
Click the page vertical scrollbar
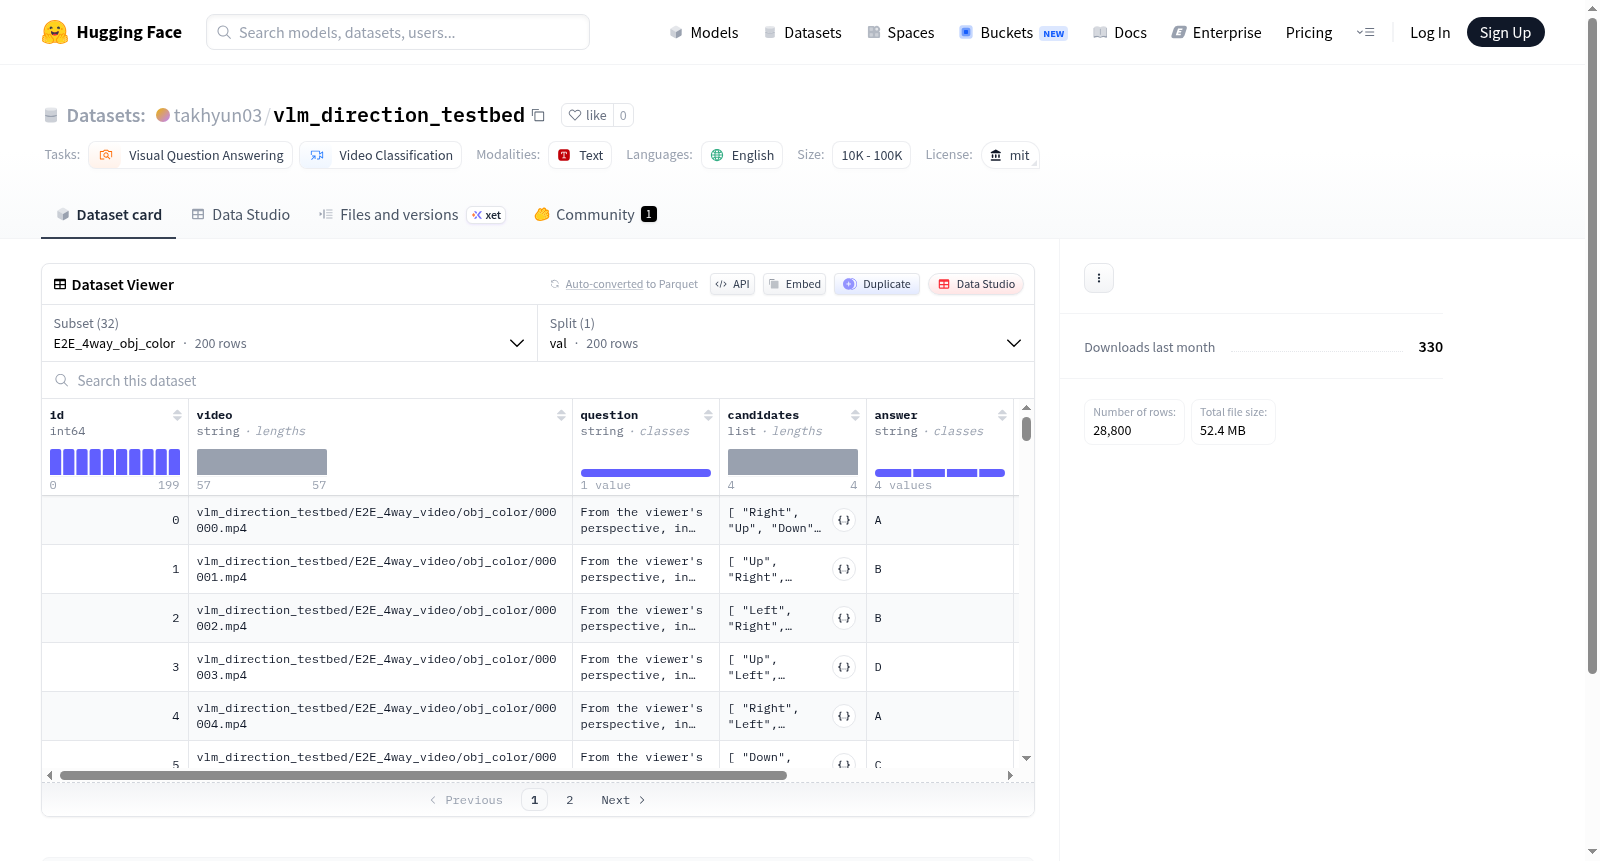[1593, 345]
